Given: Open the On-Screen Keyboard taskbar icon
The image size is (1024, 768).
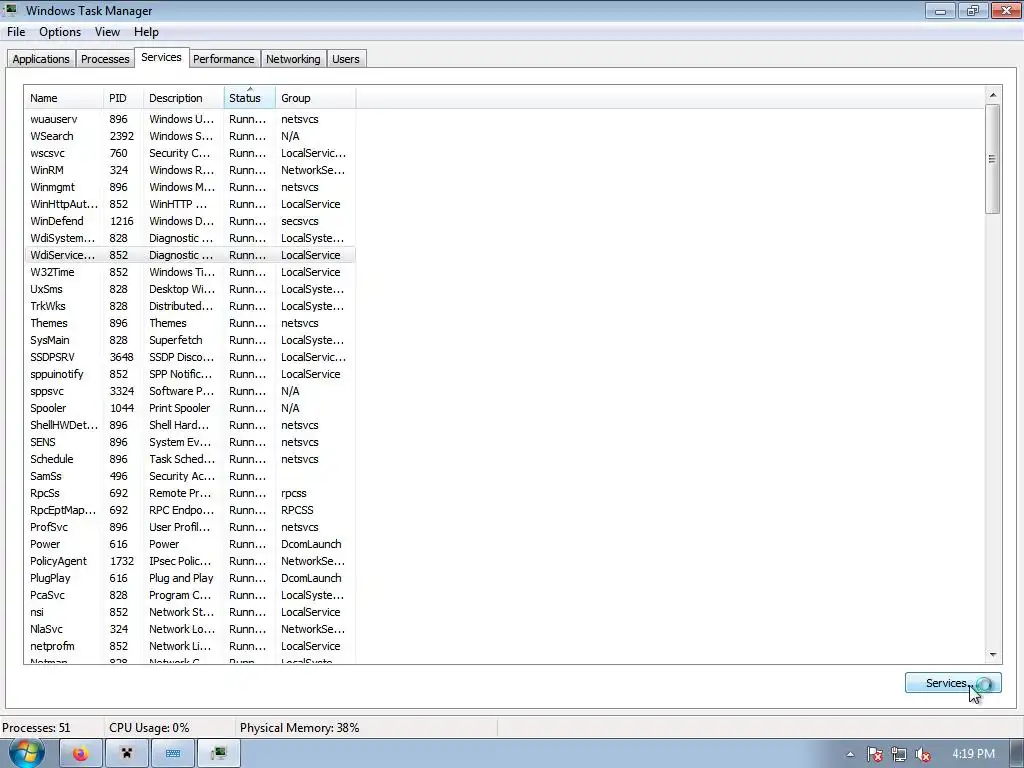Looking at the screenshot, I should pyautogui.click(x=172, y=754).
